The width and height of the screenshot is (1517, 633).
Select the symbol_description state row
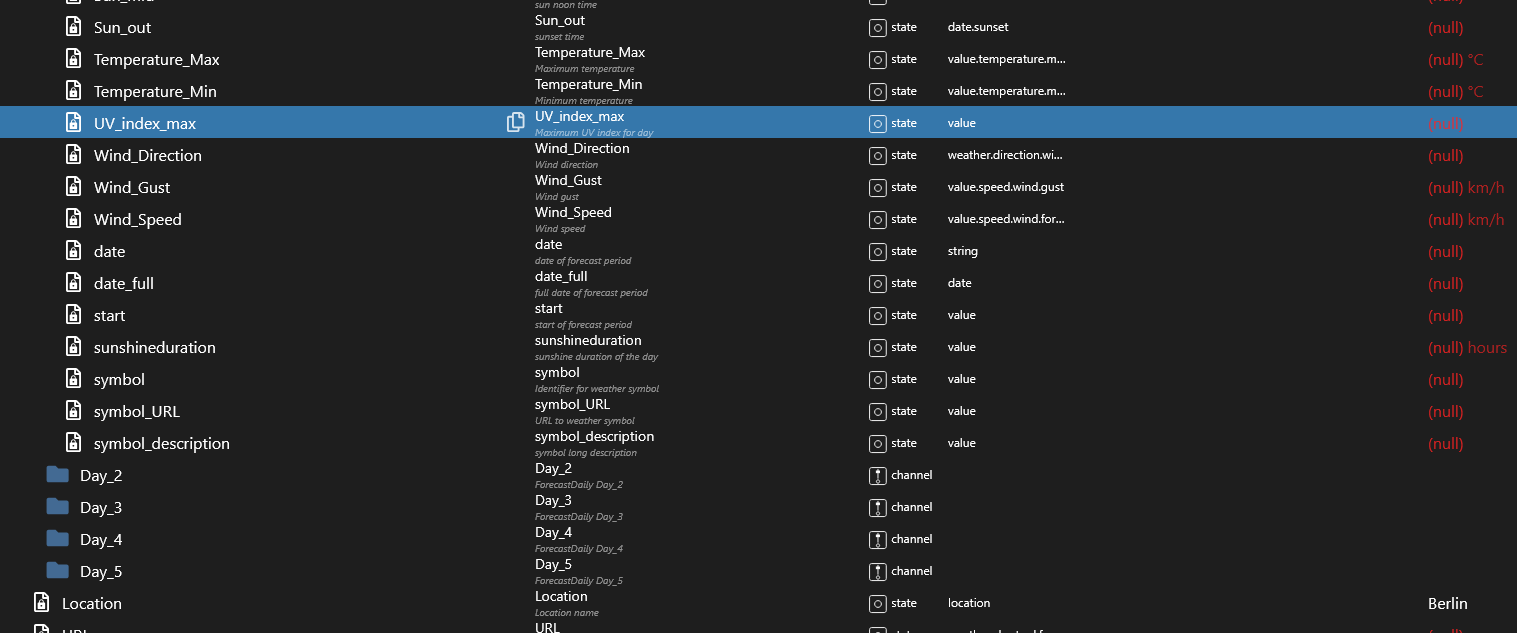coord(161,443)
